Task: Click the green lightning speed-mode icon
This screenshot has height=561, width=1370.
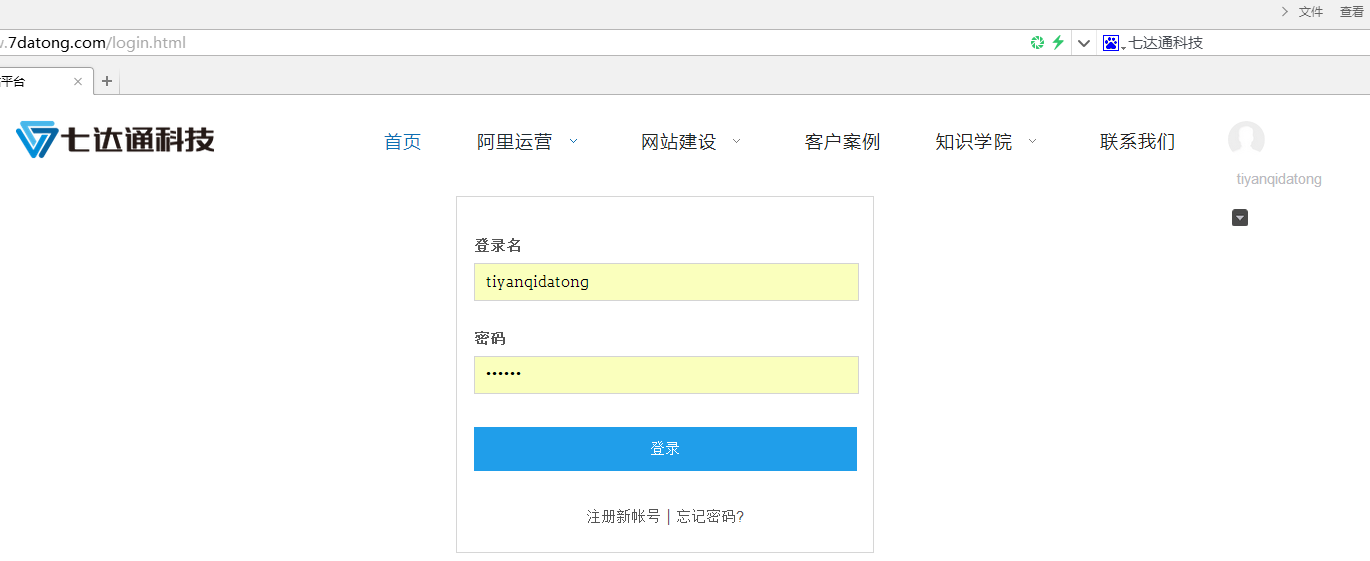Action: pyautogui.click(x=1058, y=43)
